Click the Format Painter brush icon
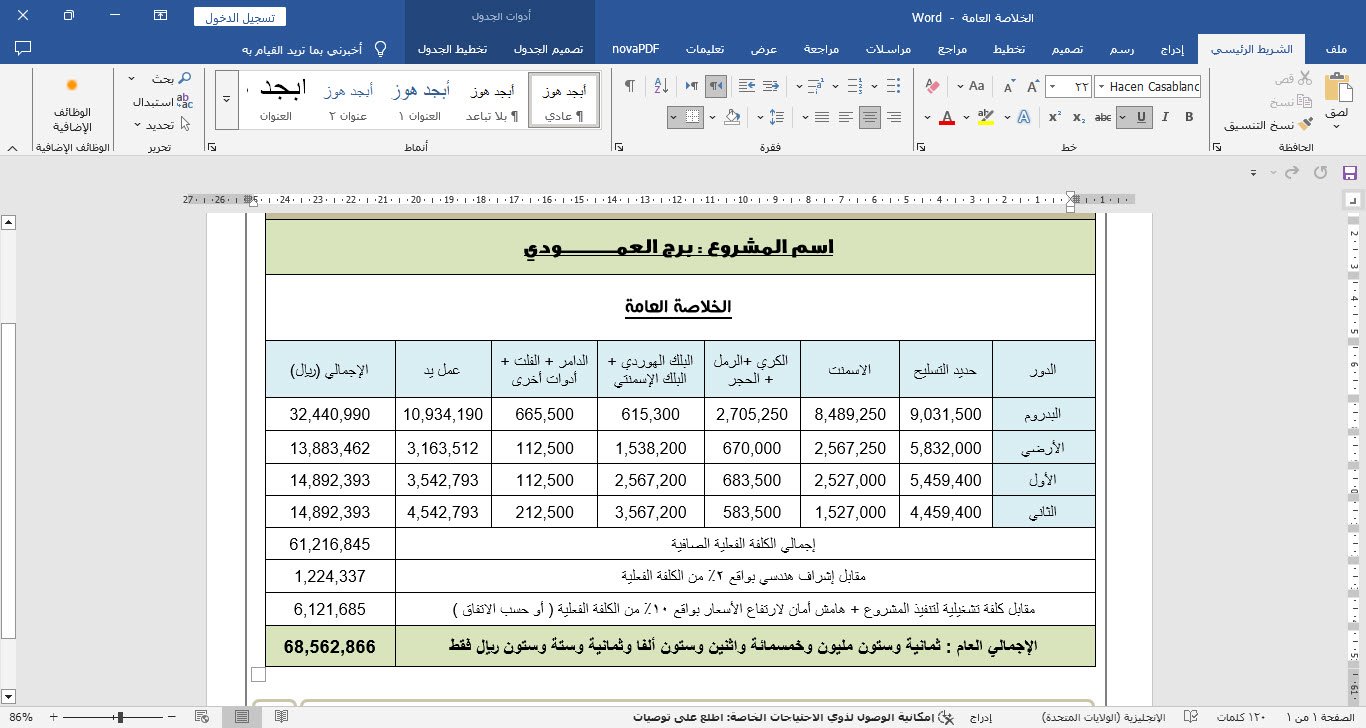This screenshot has height=728, width=1366. click(1304, 124)
